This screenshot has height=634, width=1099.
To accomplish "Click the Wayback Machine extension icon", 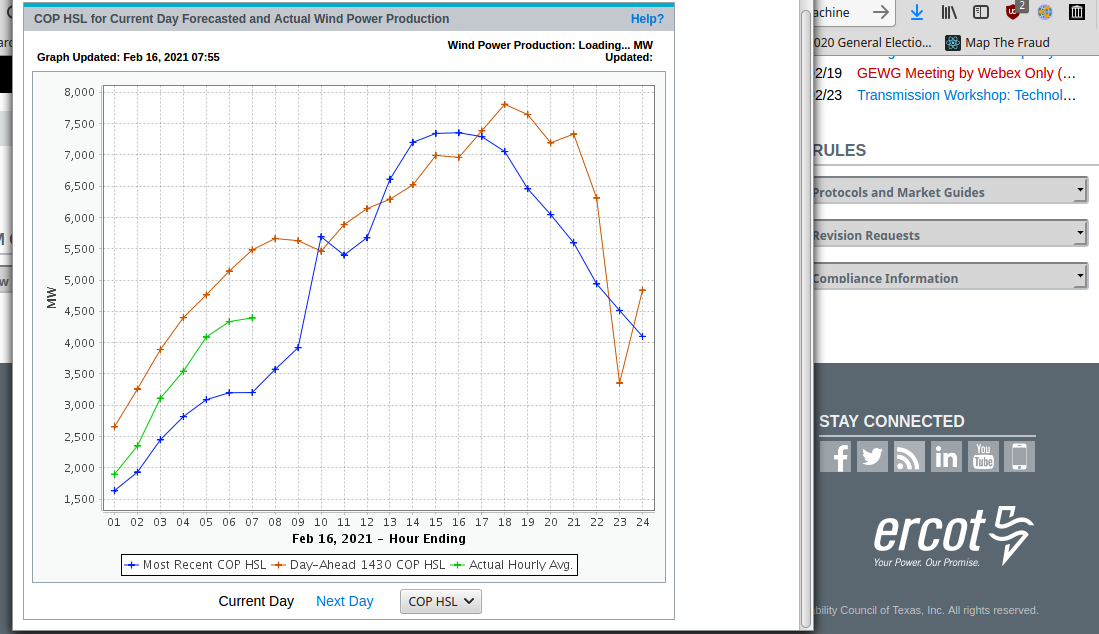I will pos(1077,12).
